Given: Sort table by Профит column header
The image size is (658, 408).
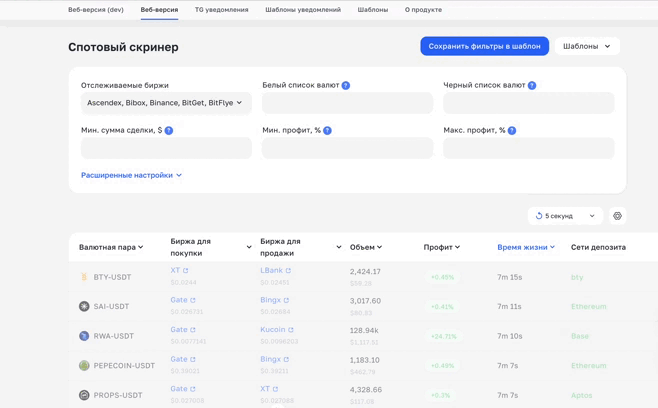Looking at the screenshot, I should click(441, 247).
